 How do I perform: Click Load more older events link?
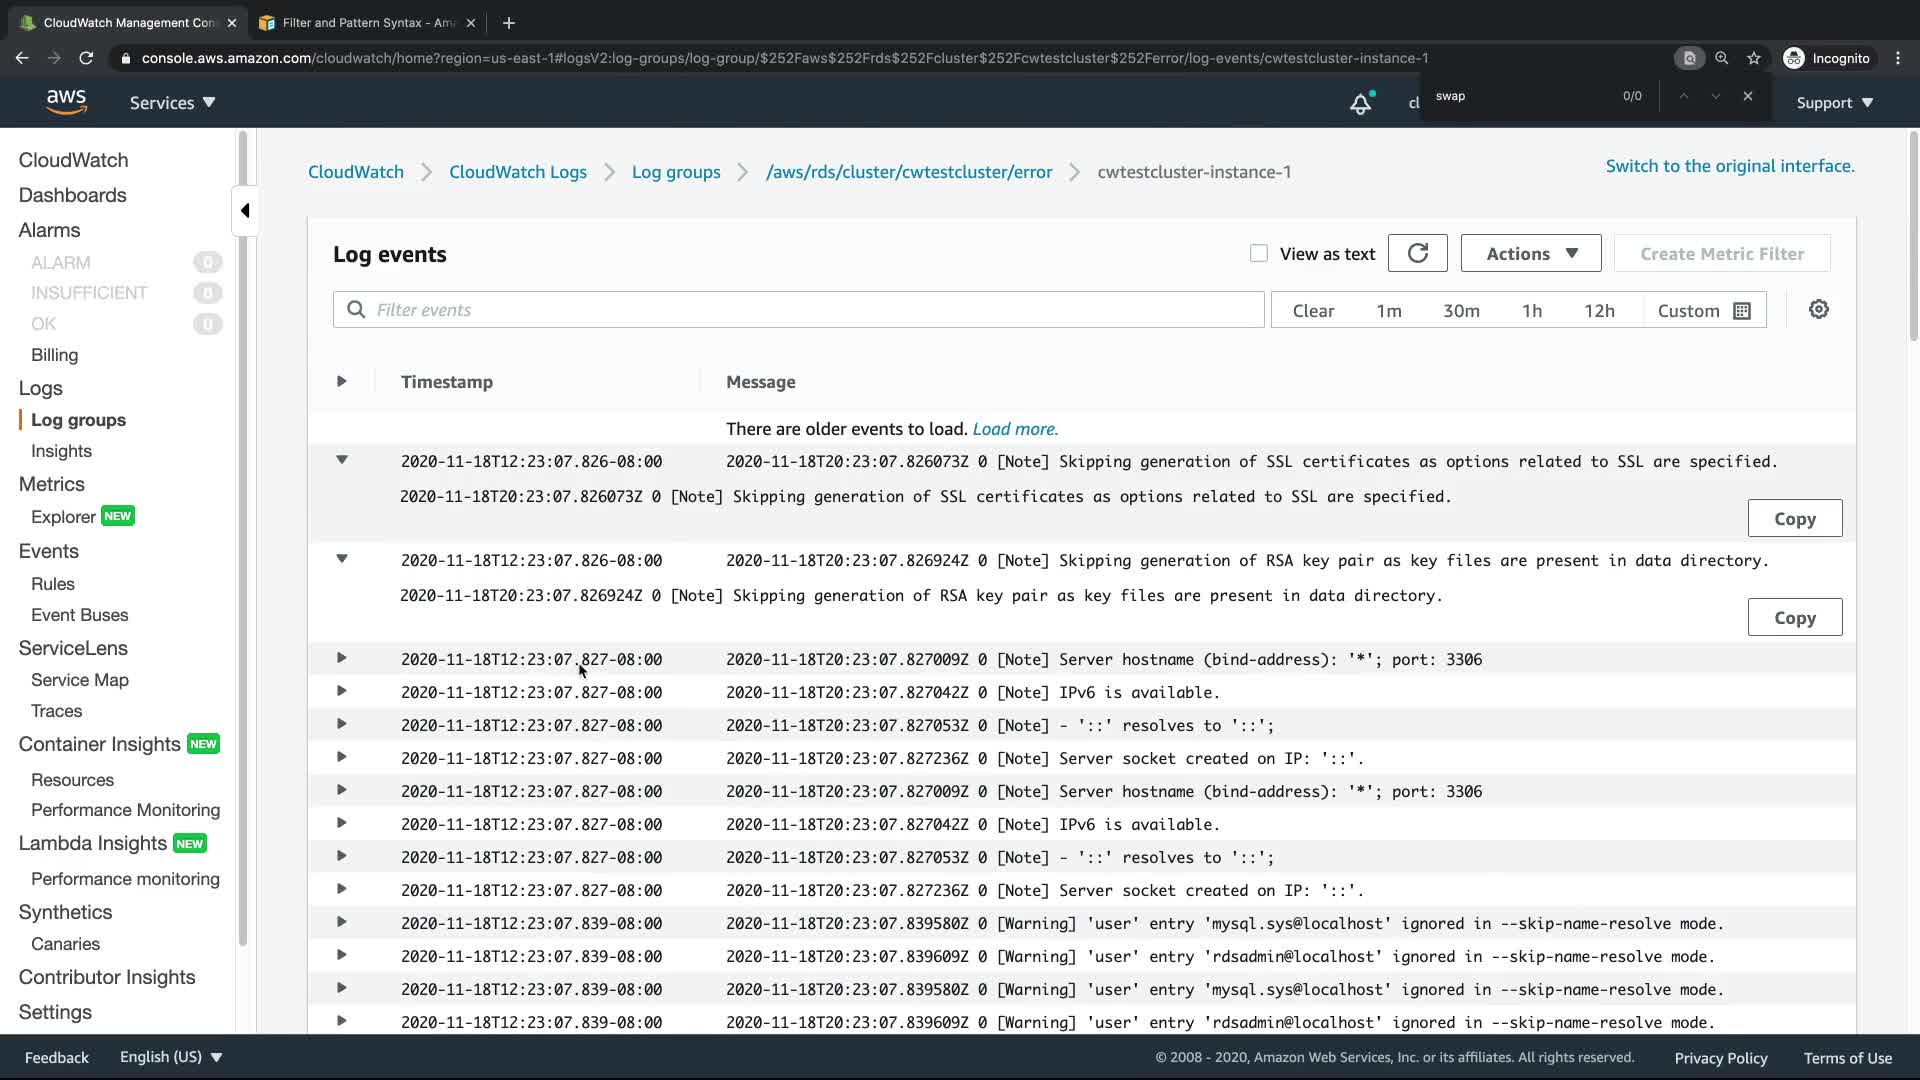pos(1015,429)
